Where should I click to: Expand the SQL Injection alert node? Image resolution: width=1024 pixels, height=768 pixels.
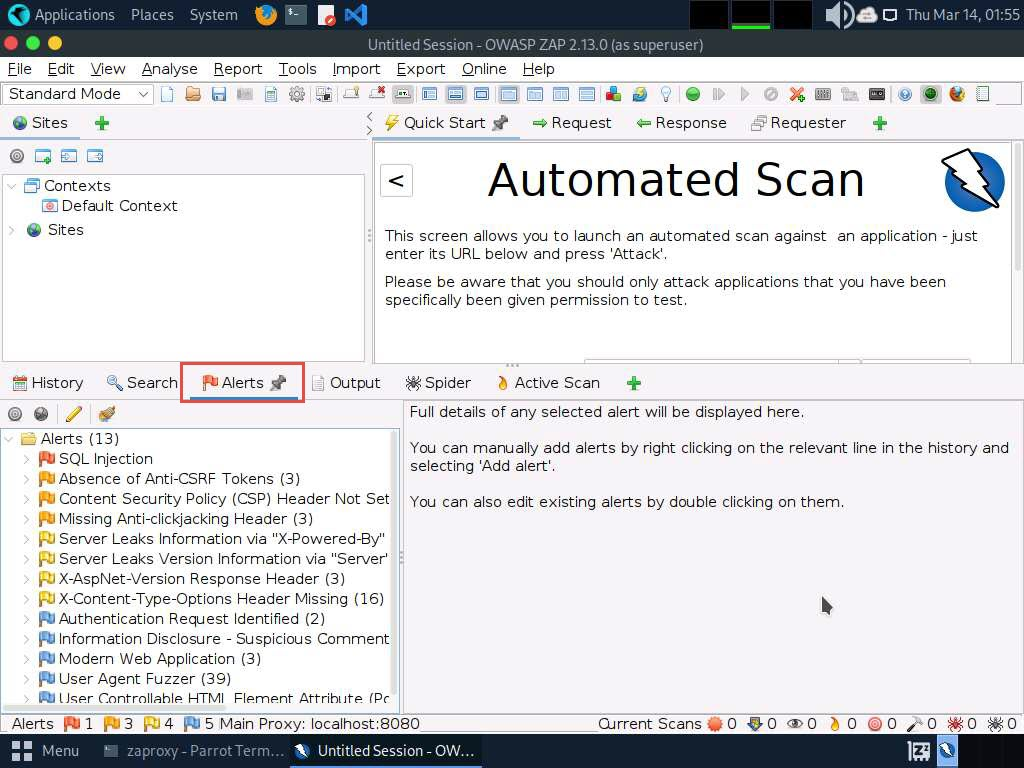click(27, 459)
